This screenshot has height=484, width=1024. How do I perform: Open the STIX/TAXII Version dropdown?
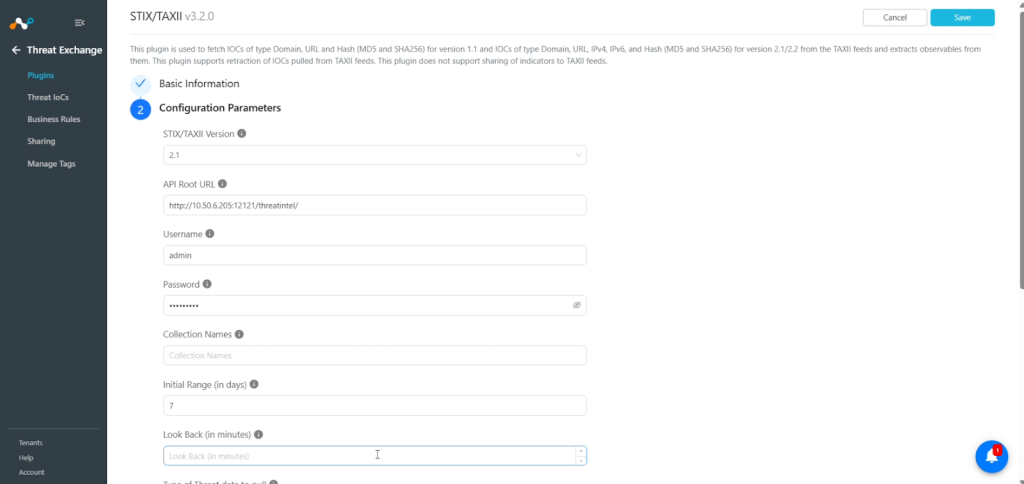click(375, 155)
